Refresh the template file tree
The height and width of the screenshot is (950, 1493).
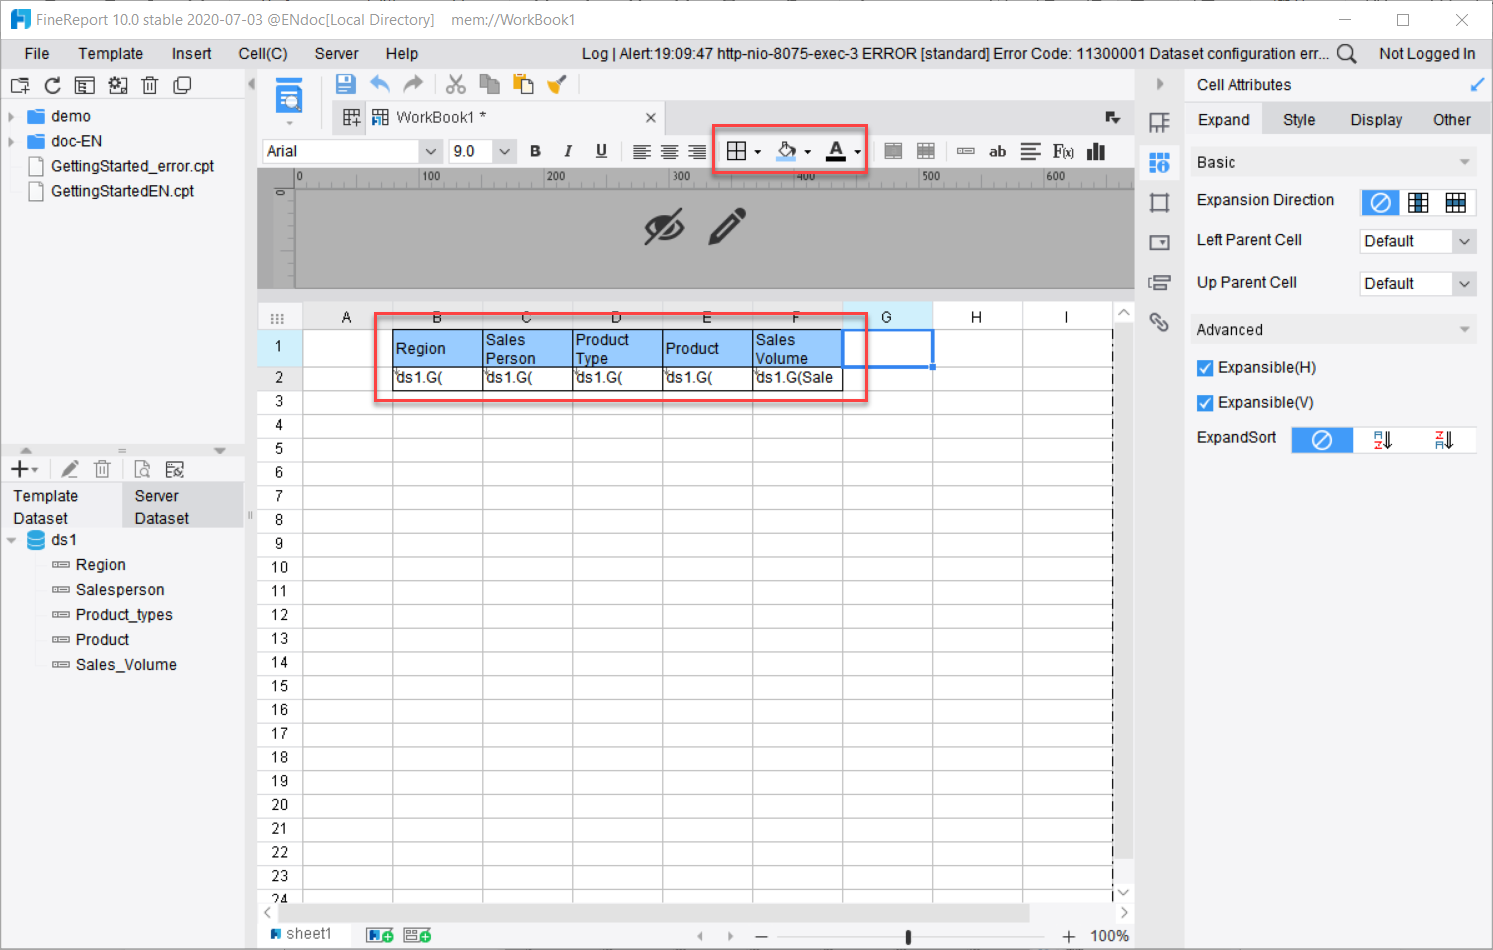pos(53,86)
